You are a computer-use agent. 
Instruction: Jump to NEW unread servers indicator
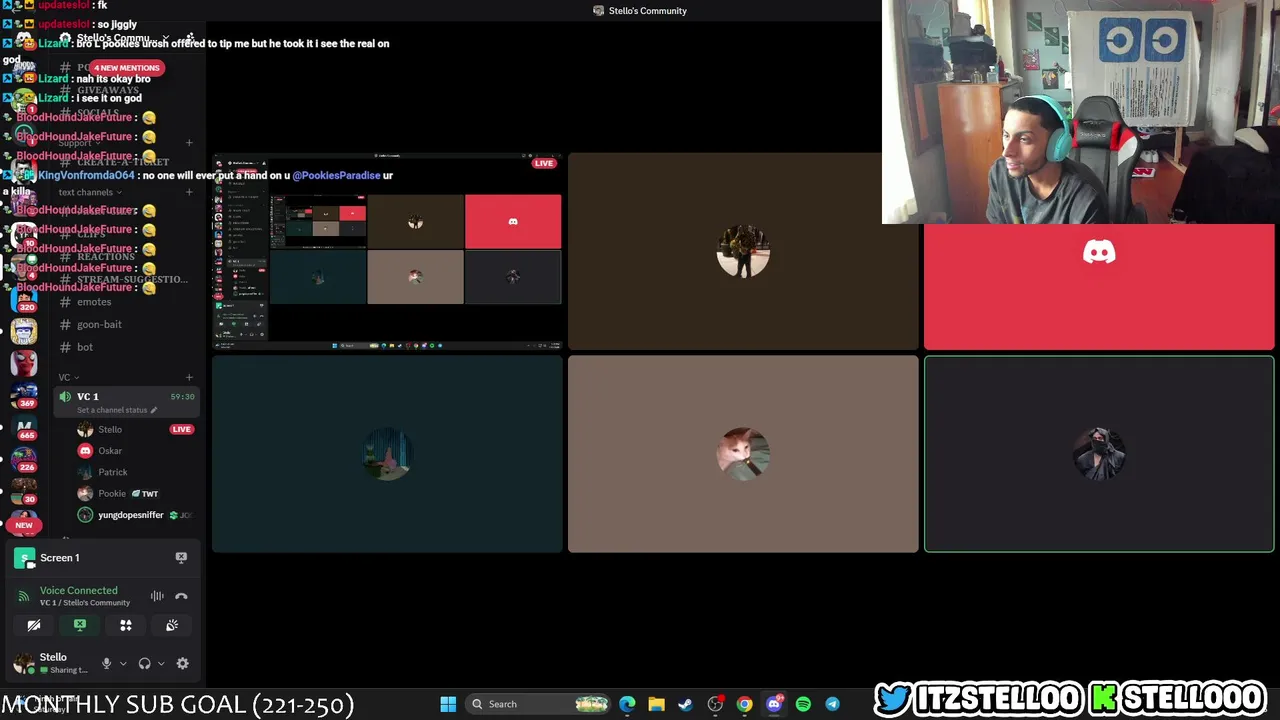click(x=23, y=525)
